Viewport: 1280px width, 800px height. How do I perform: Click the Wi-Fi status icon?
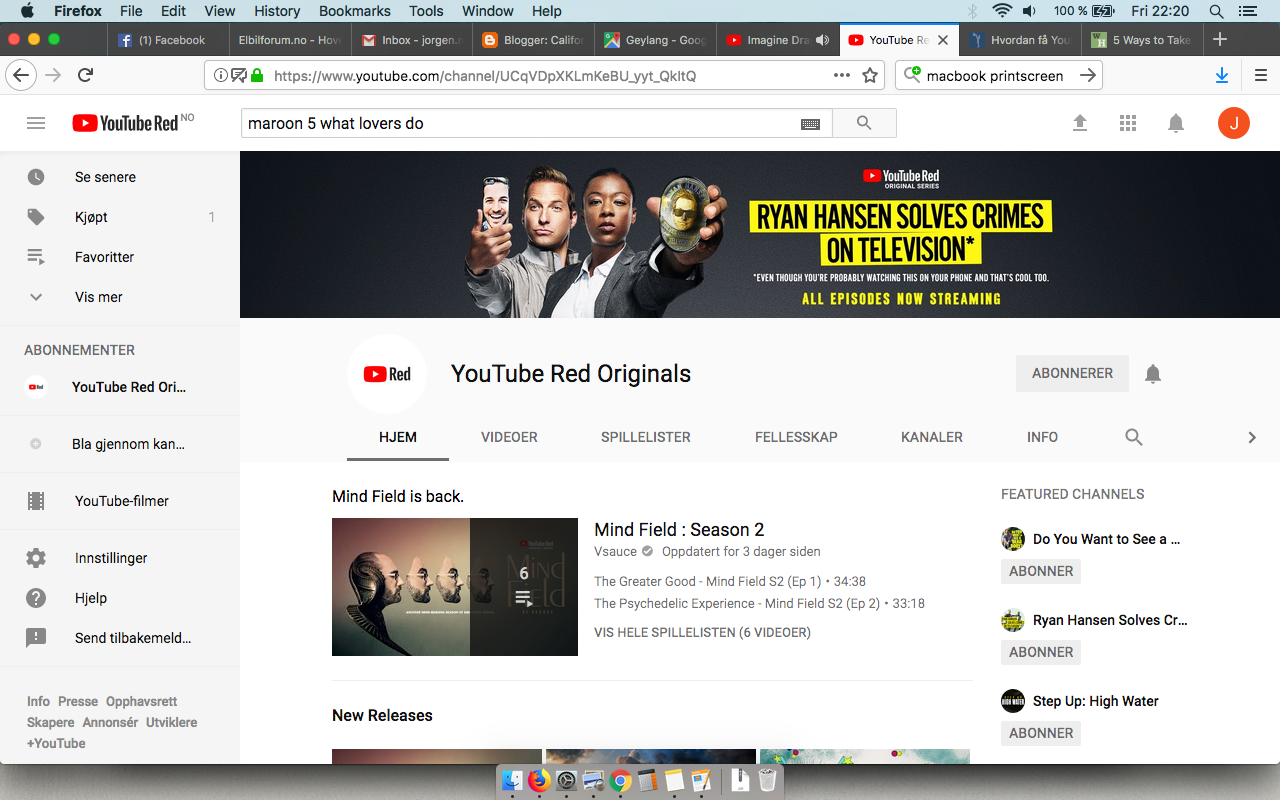point(1002,11)
